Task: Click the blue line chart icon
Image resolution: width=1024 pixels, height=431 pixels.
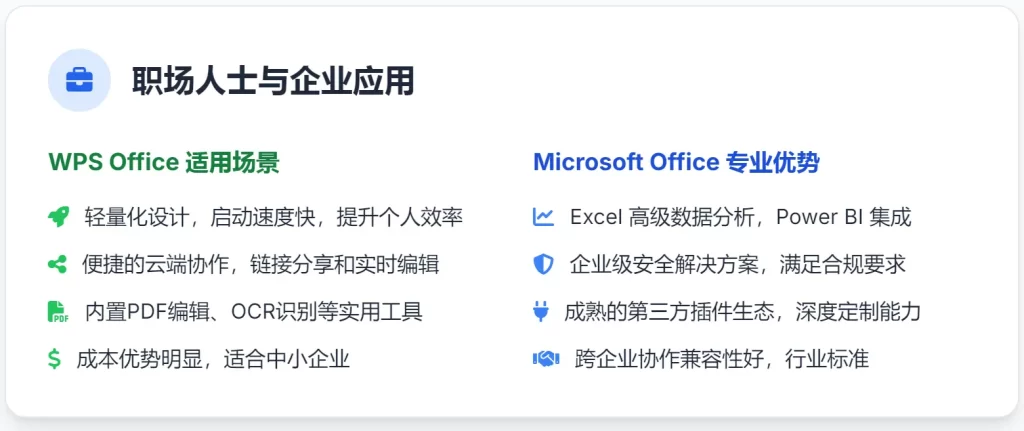Action: (x=543, y=217)
